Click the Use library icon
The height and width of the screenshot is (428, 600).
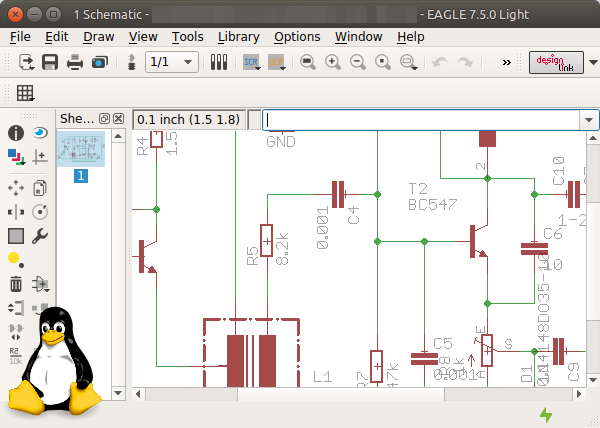pyautogui.click(x=219, y=62)
